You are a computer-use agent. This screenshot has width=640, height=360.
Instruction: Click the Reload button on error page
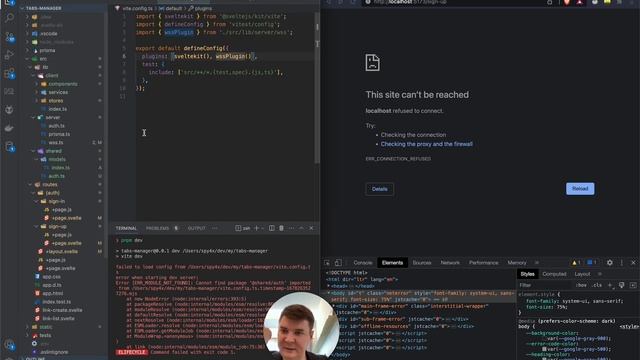point(580,189)
